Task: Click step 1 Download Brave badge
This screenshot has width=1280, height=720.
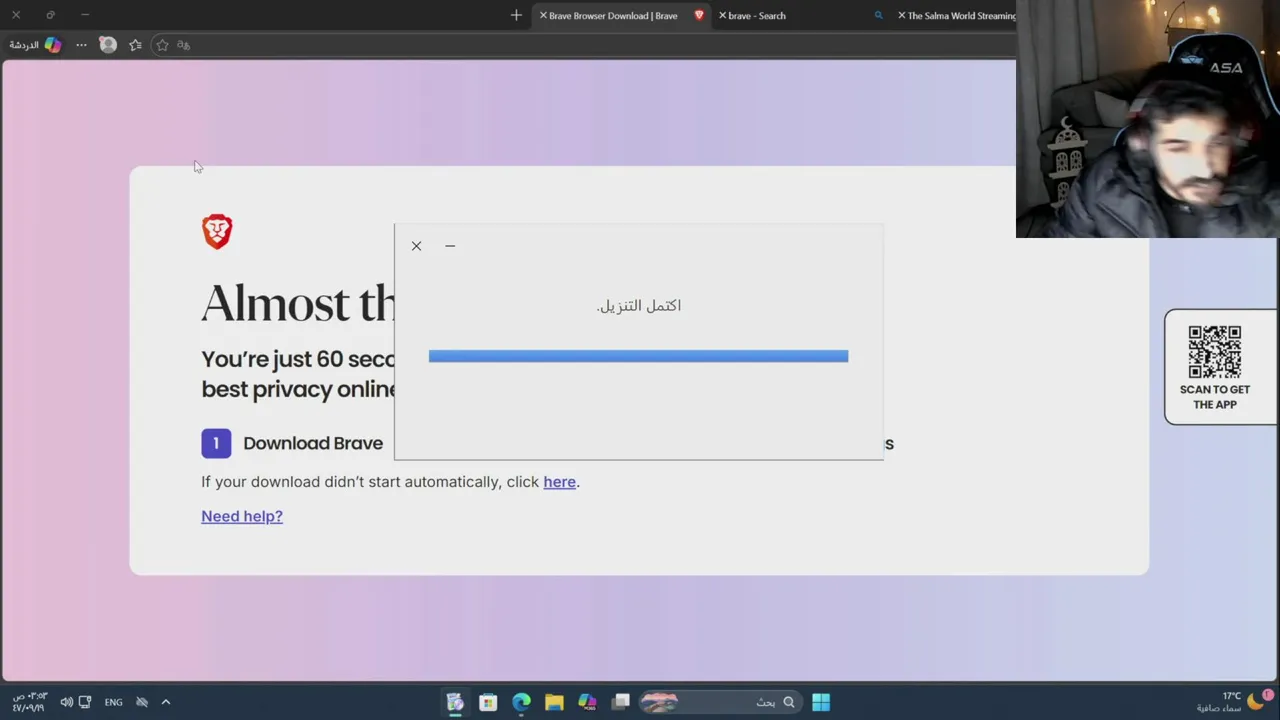Action: (216, 443)
